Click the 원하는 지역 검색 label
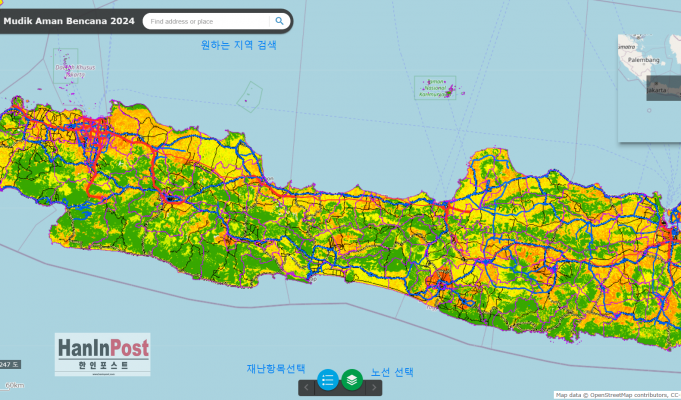 [x=238, y=45]
